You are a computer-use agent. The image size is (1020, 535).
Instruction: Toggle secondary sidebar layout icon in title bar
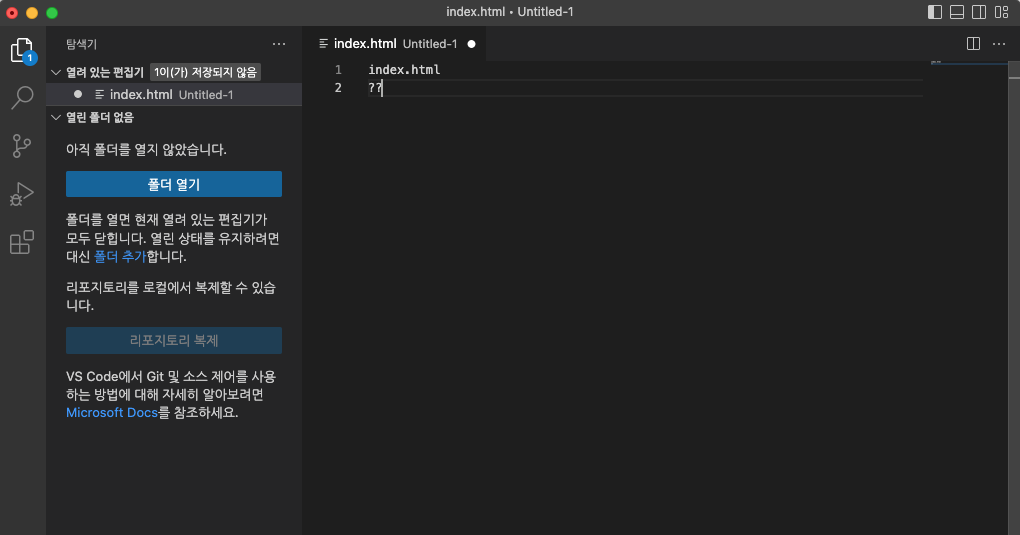point(979,12)
